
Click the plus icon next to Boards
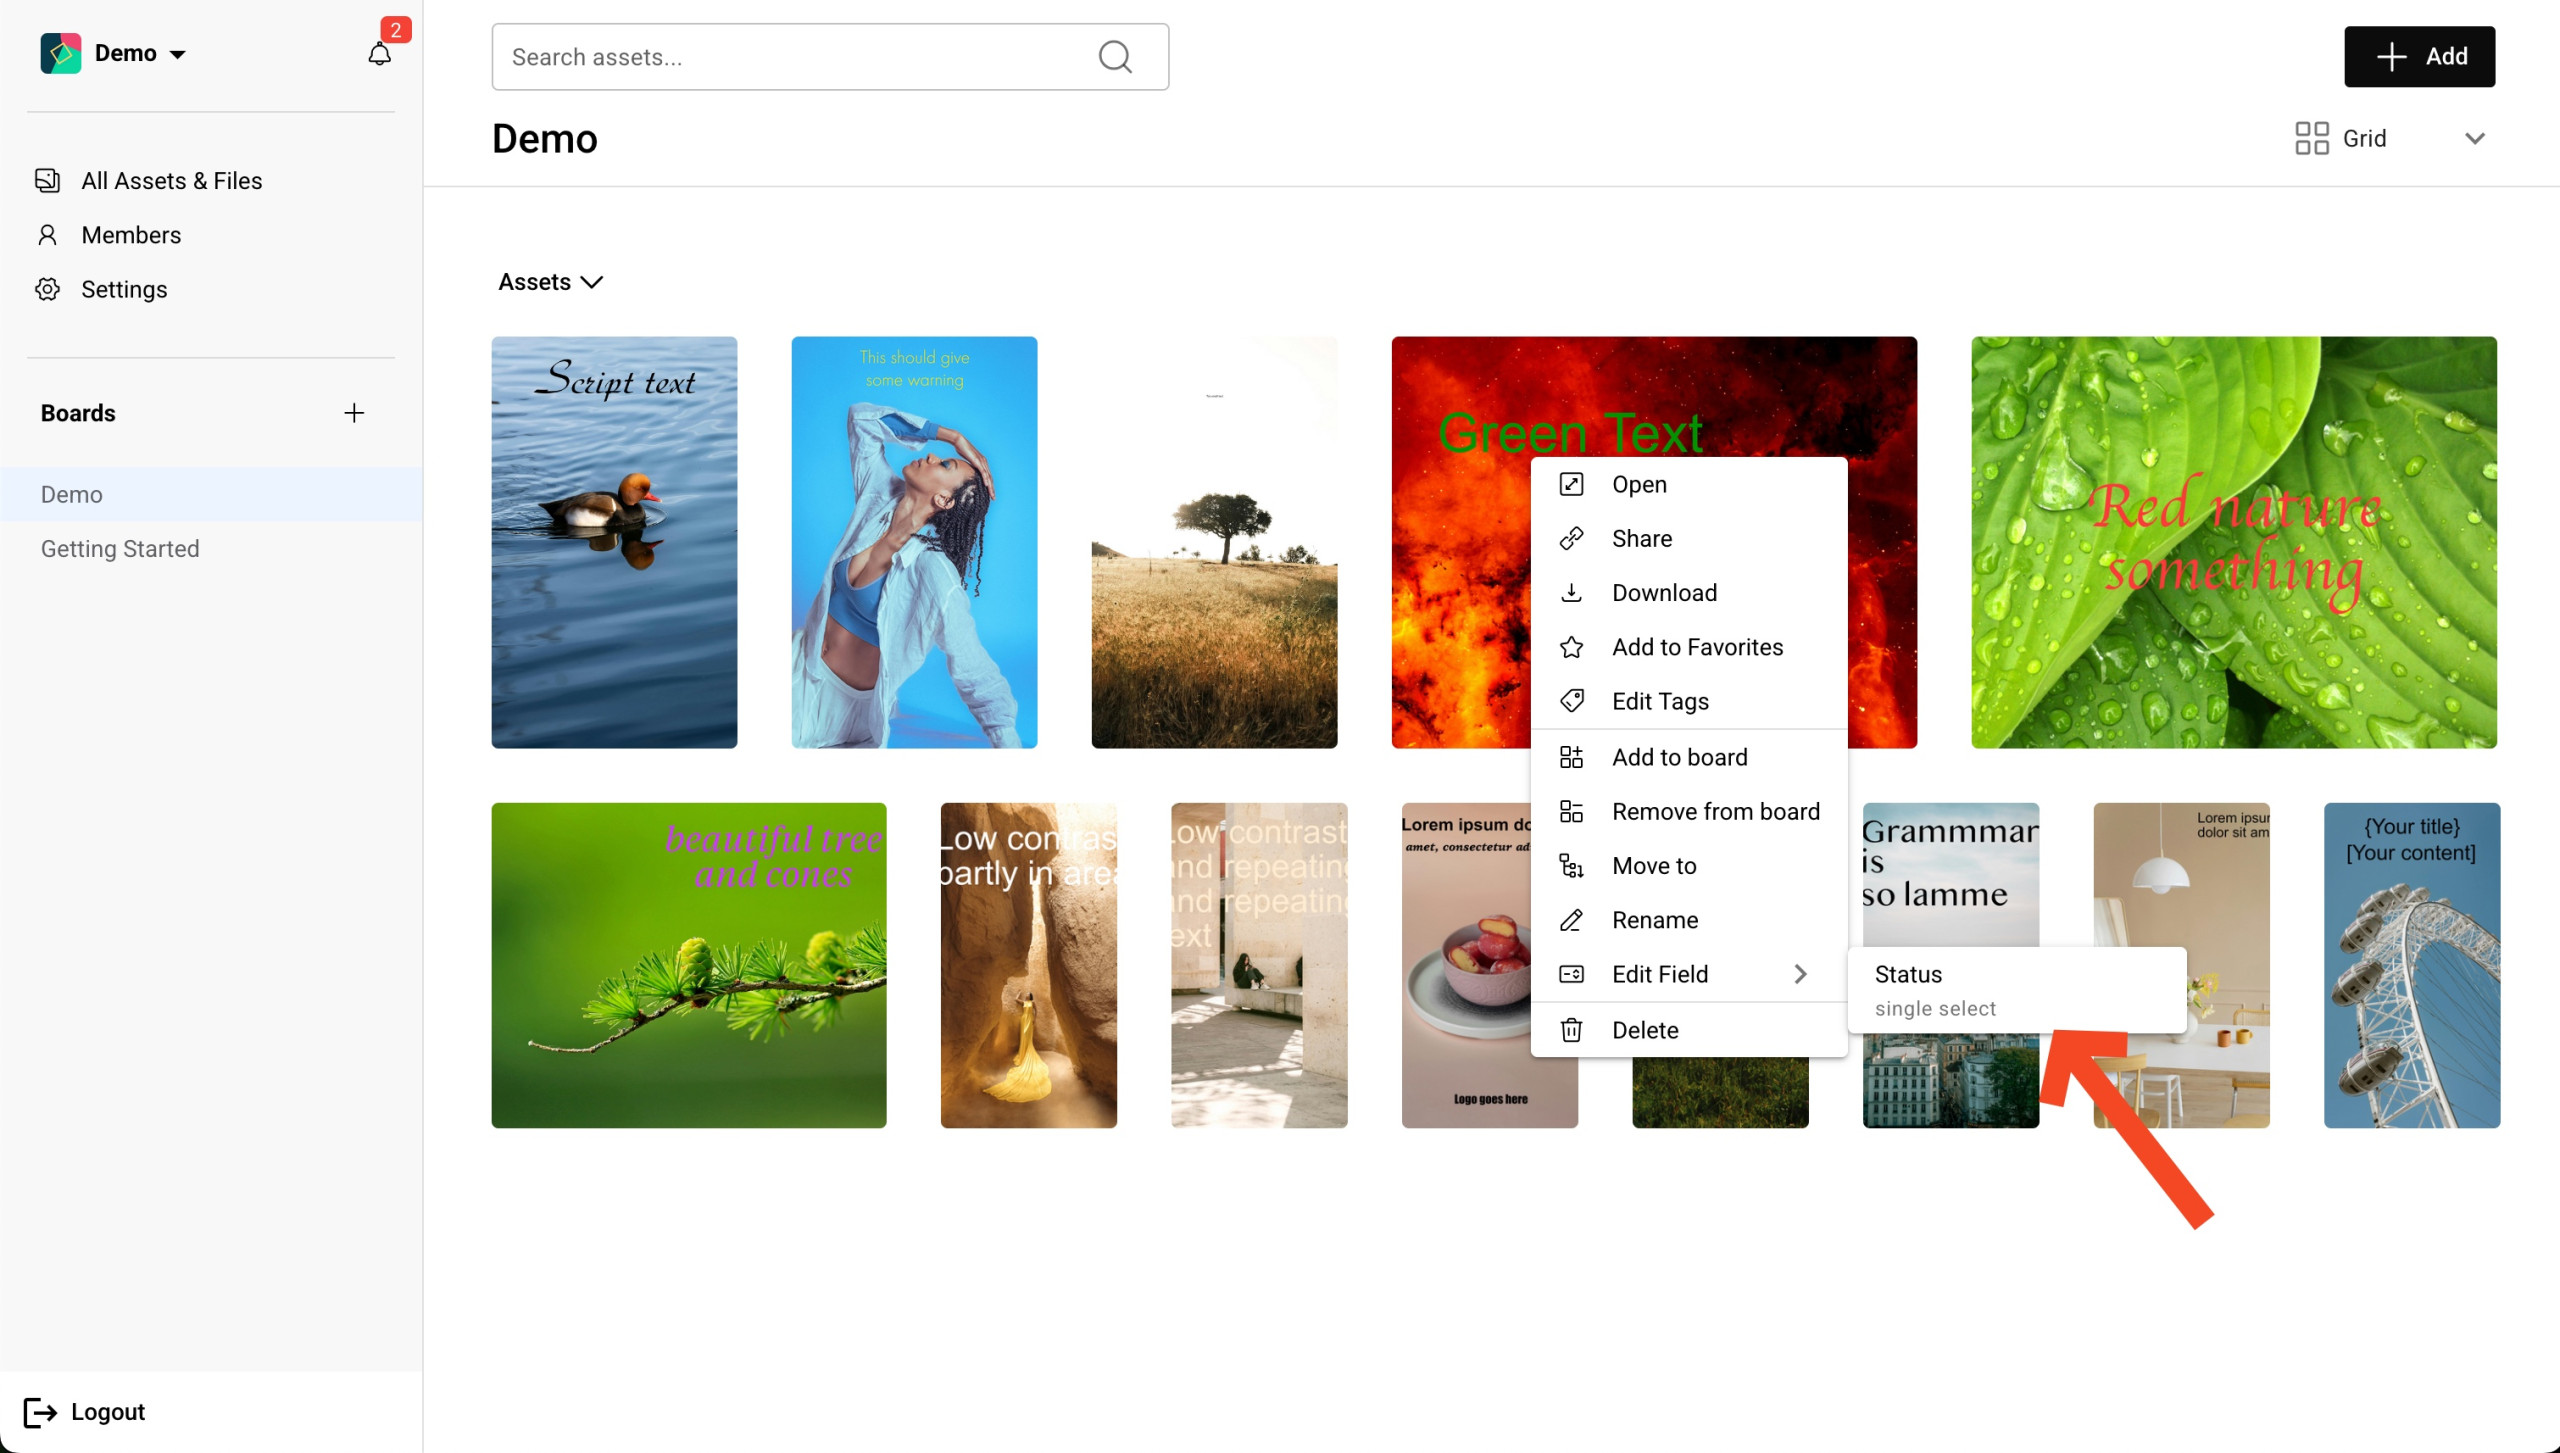click(x=354, y=413)
